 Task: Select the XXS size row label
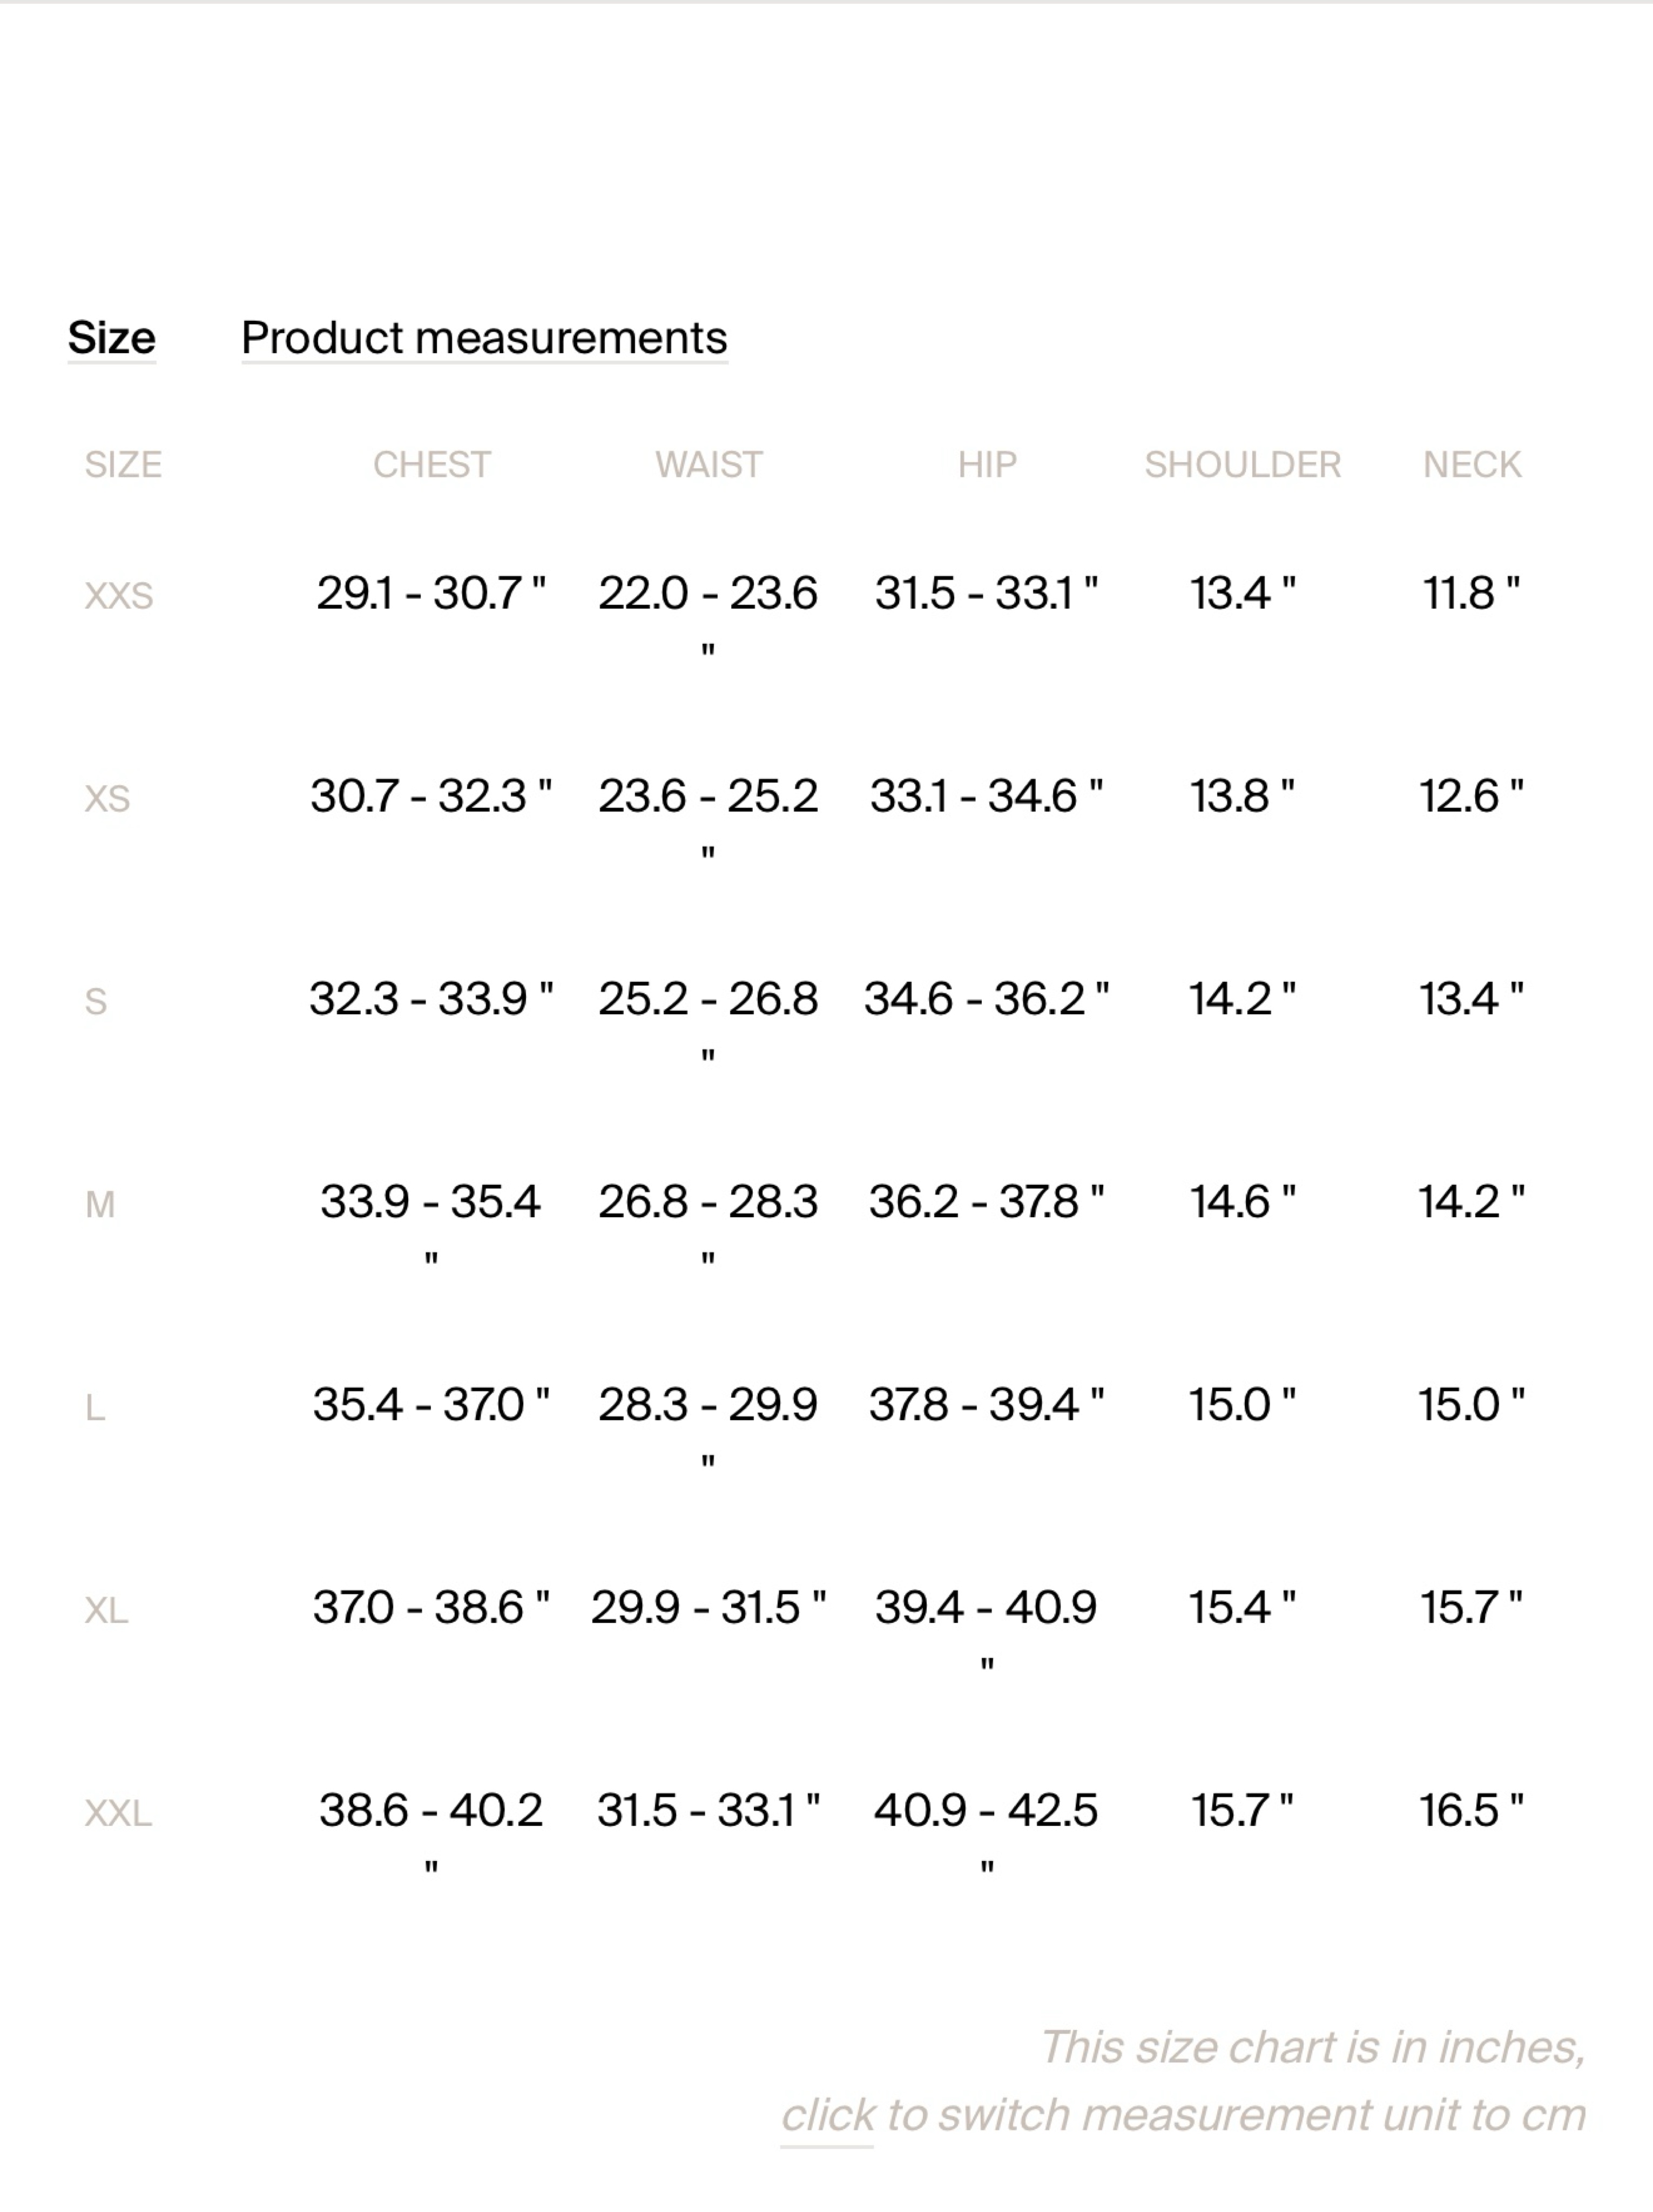(119, 596)
